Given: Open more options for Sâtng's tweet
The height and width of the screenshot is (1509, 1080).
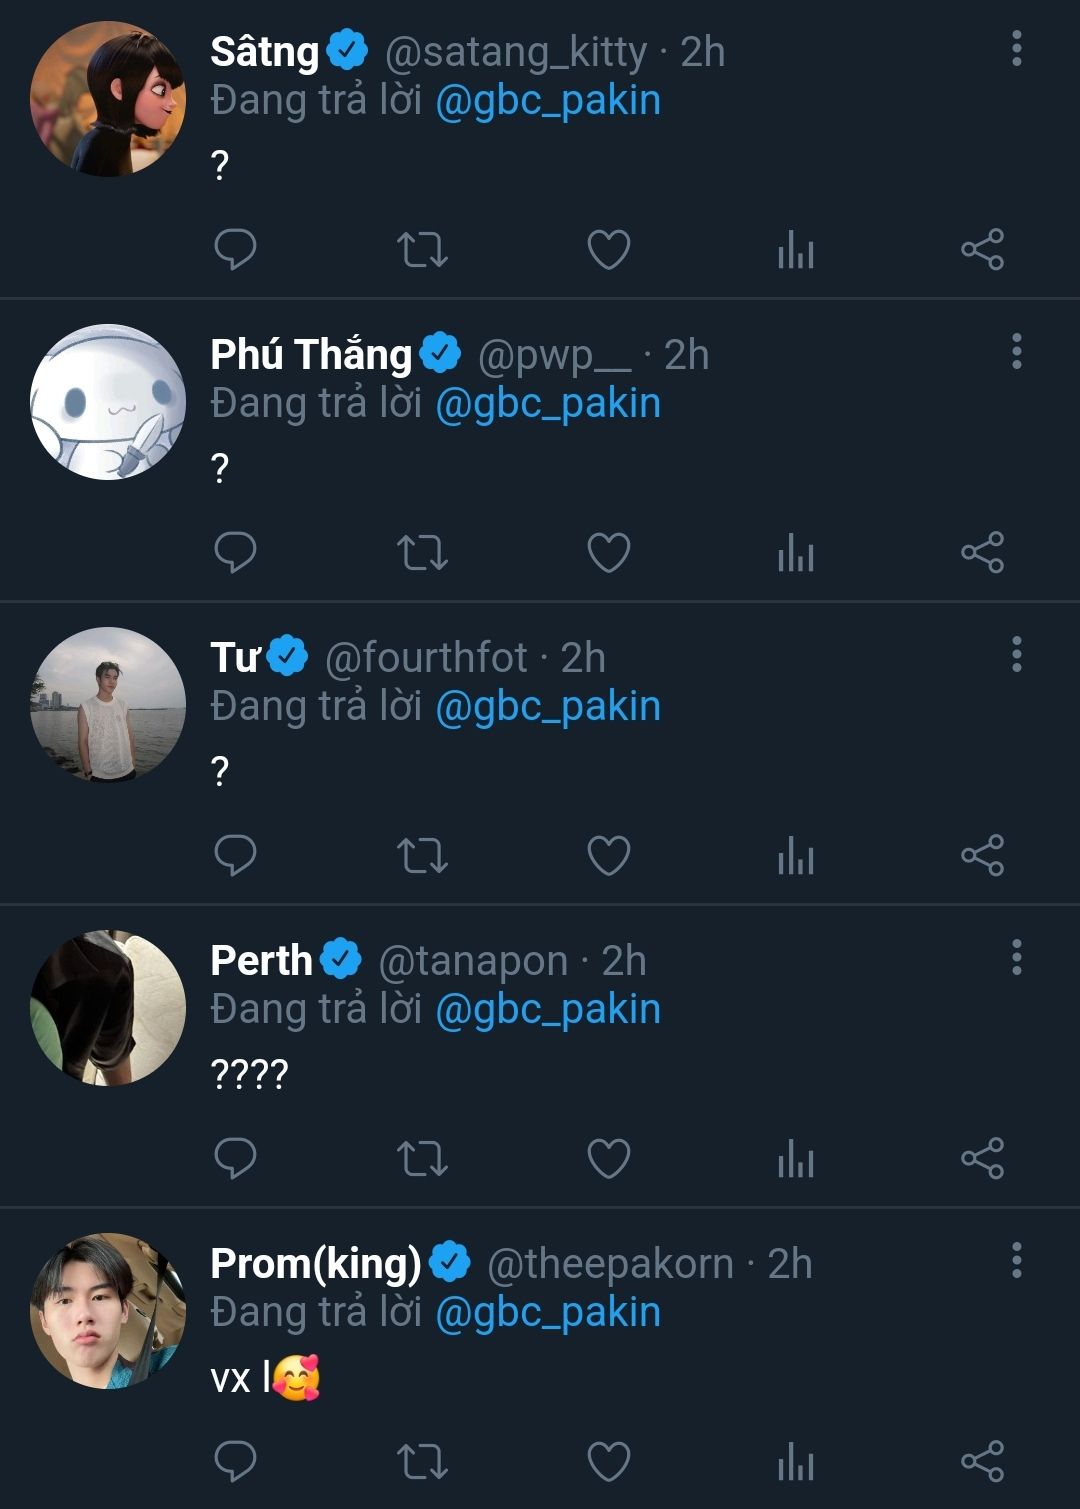Looking at the screenshot, I should [1016, 48].
